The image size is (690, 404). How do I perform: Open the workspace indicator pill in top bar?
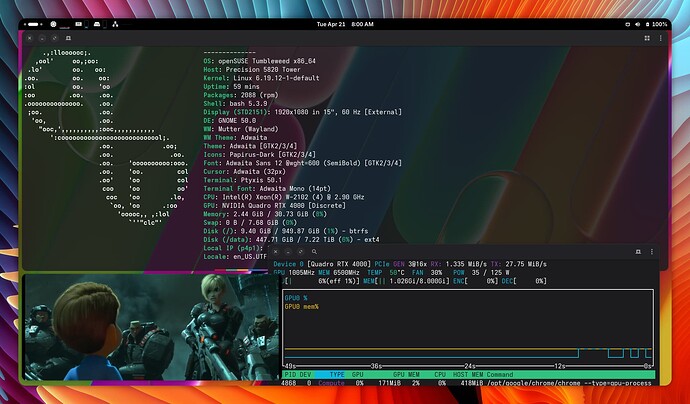tap(33, 24)
